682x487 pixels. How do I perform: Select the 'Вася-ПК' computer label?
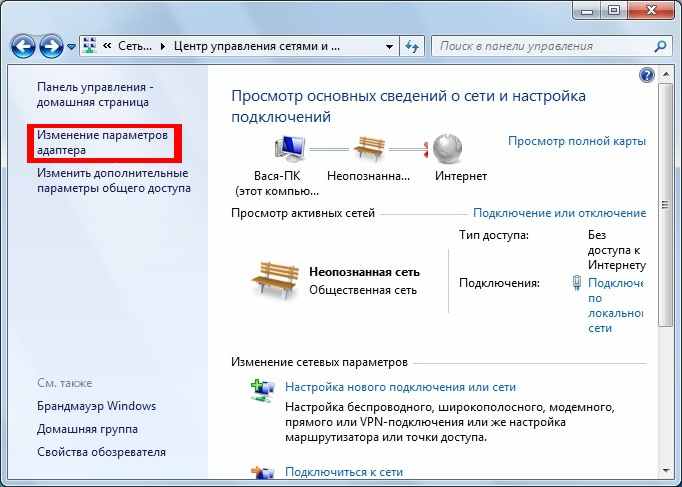(x=277, y=176)
